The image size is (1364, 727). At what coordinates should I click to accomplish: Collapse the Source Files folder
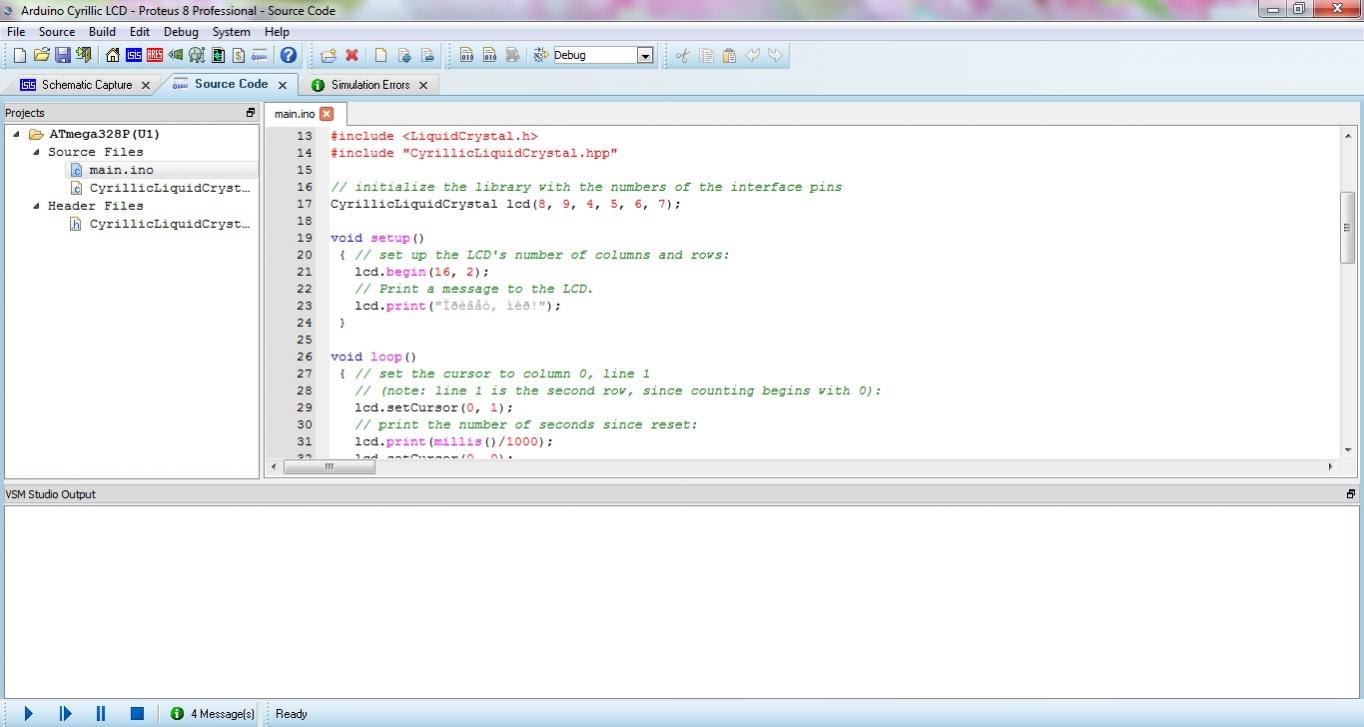37,152
